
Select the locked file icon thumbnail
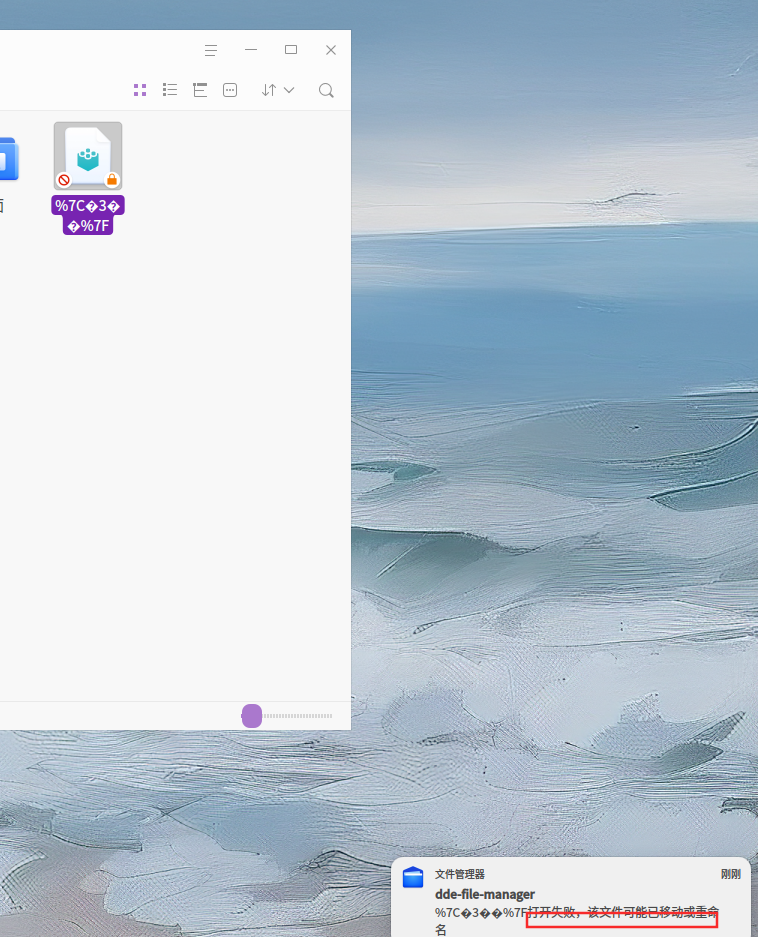point(88,156)
